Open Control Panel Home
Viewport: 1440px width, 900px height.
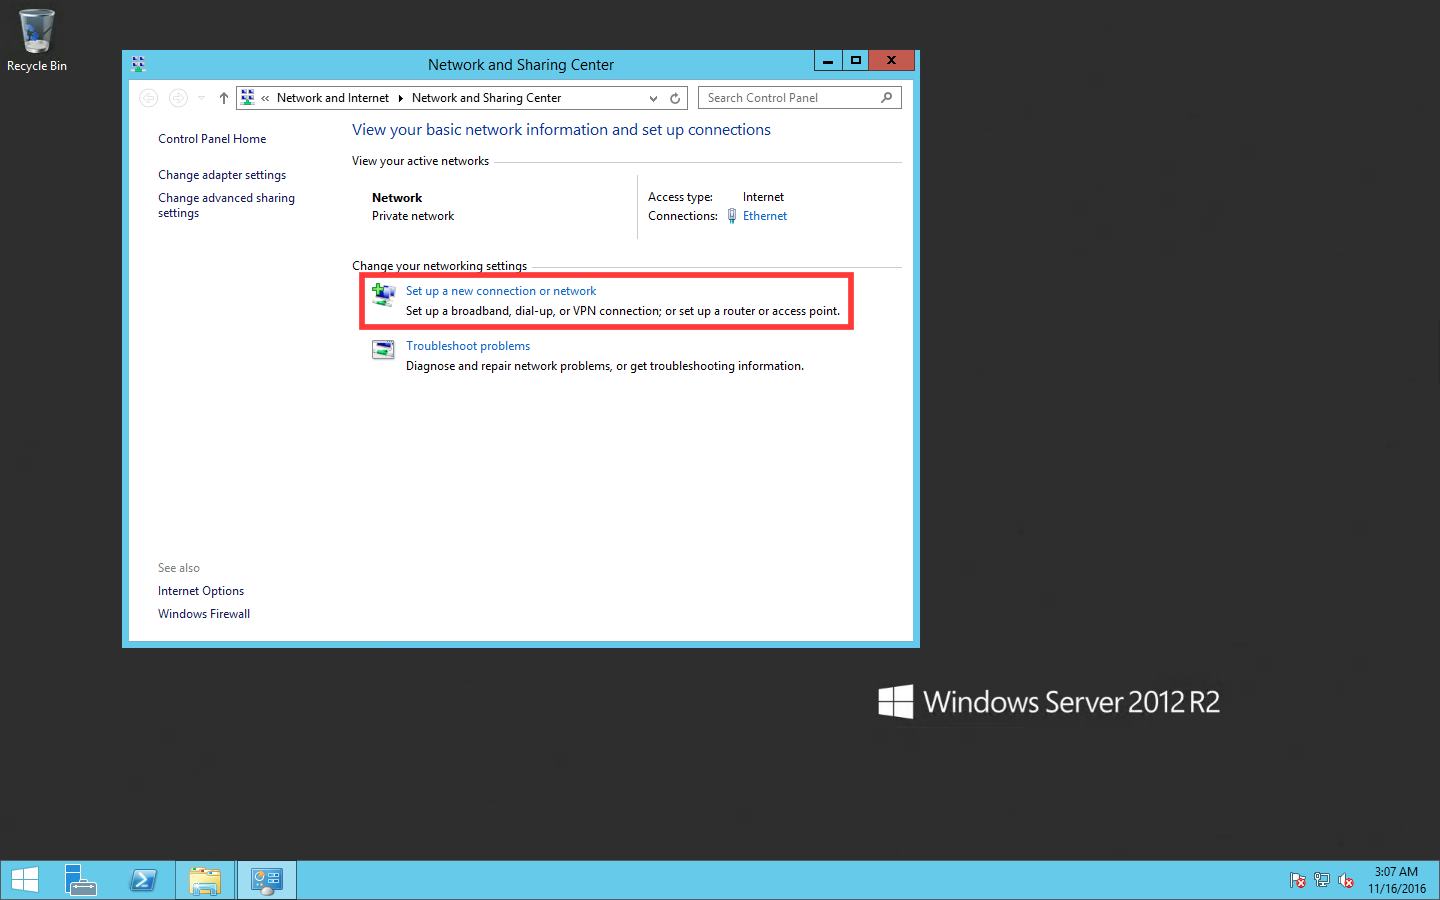(212, 139)
